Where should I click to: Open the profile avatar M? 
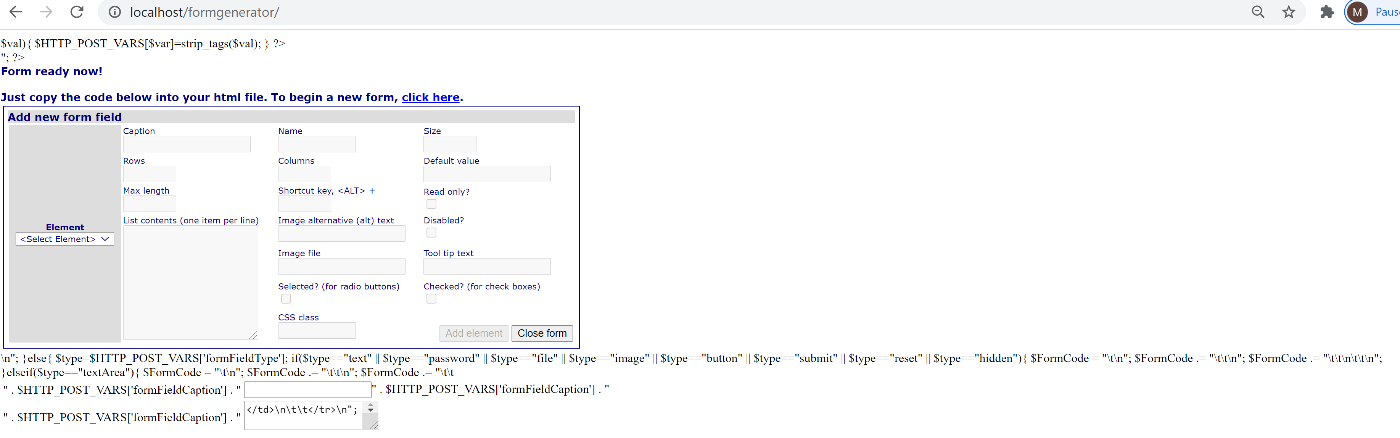pyautogui.click(x=1357, y=12)
